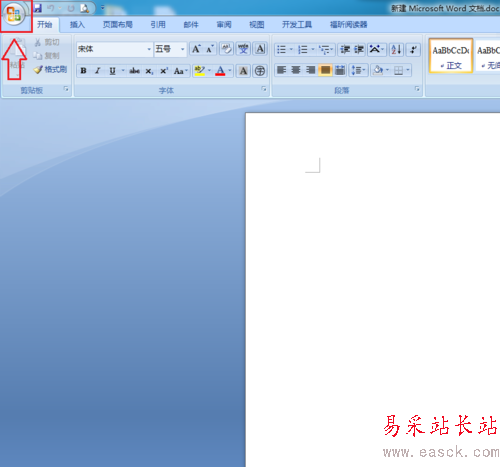
Task: Activate the 格式刷 format painter
Action: pyautogui.click(x=50, y=69)
